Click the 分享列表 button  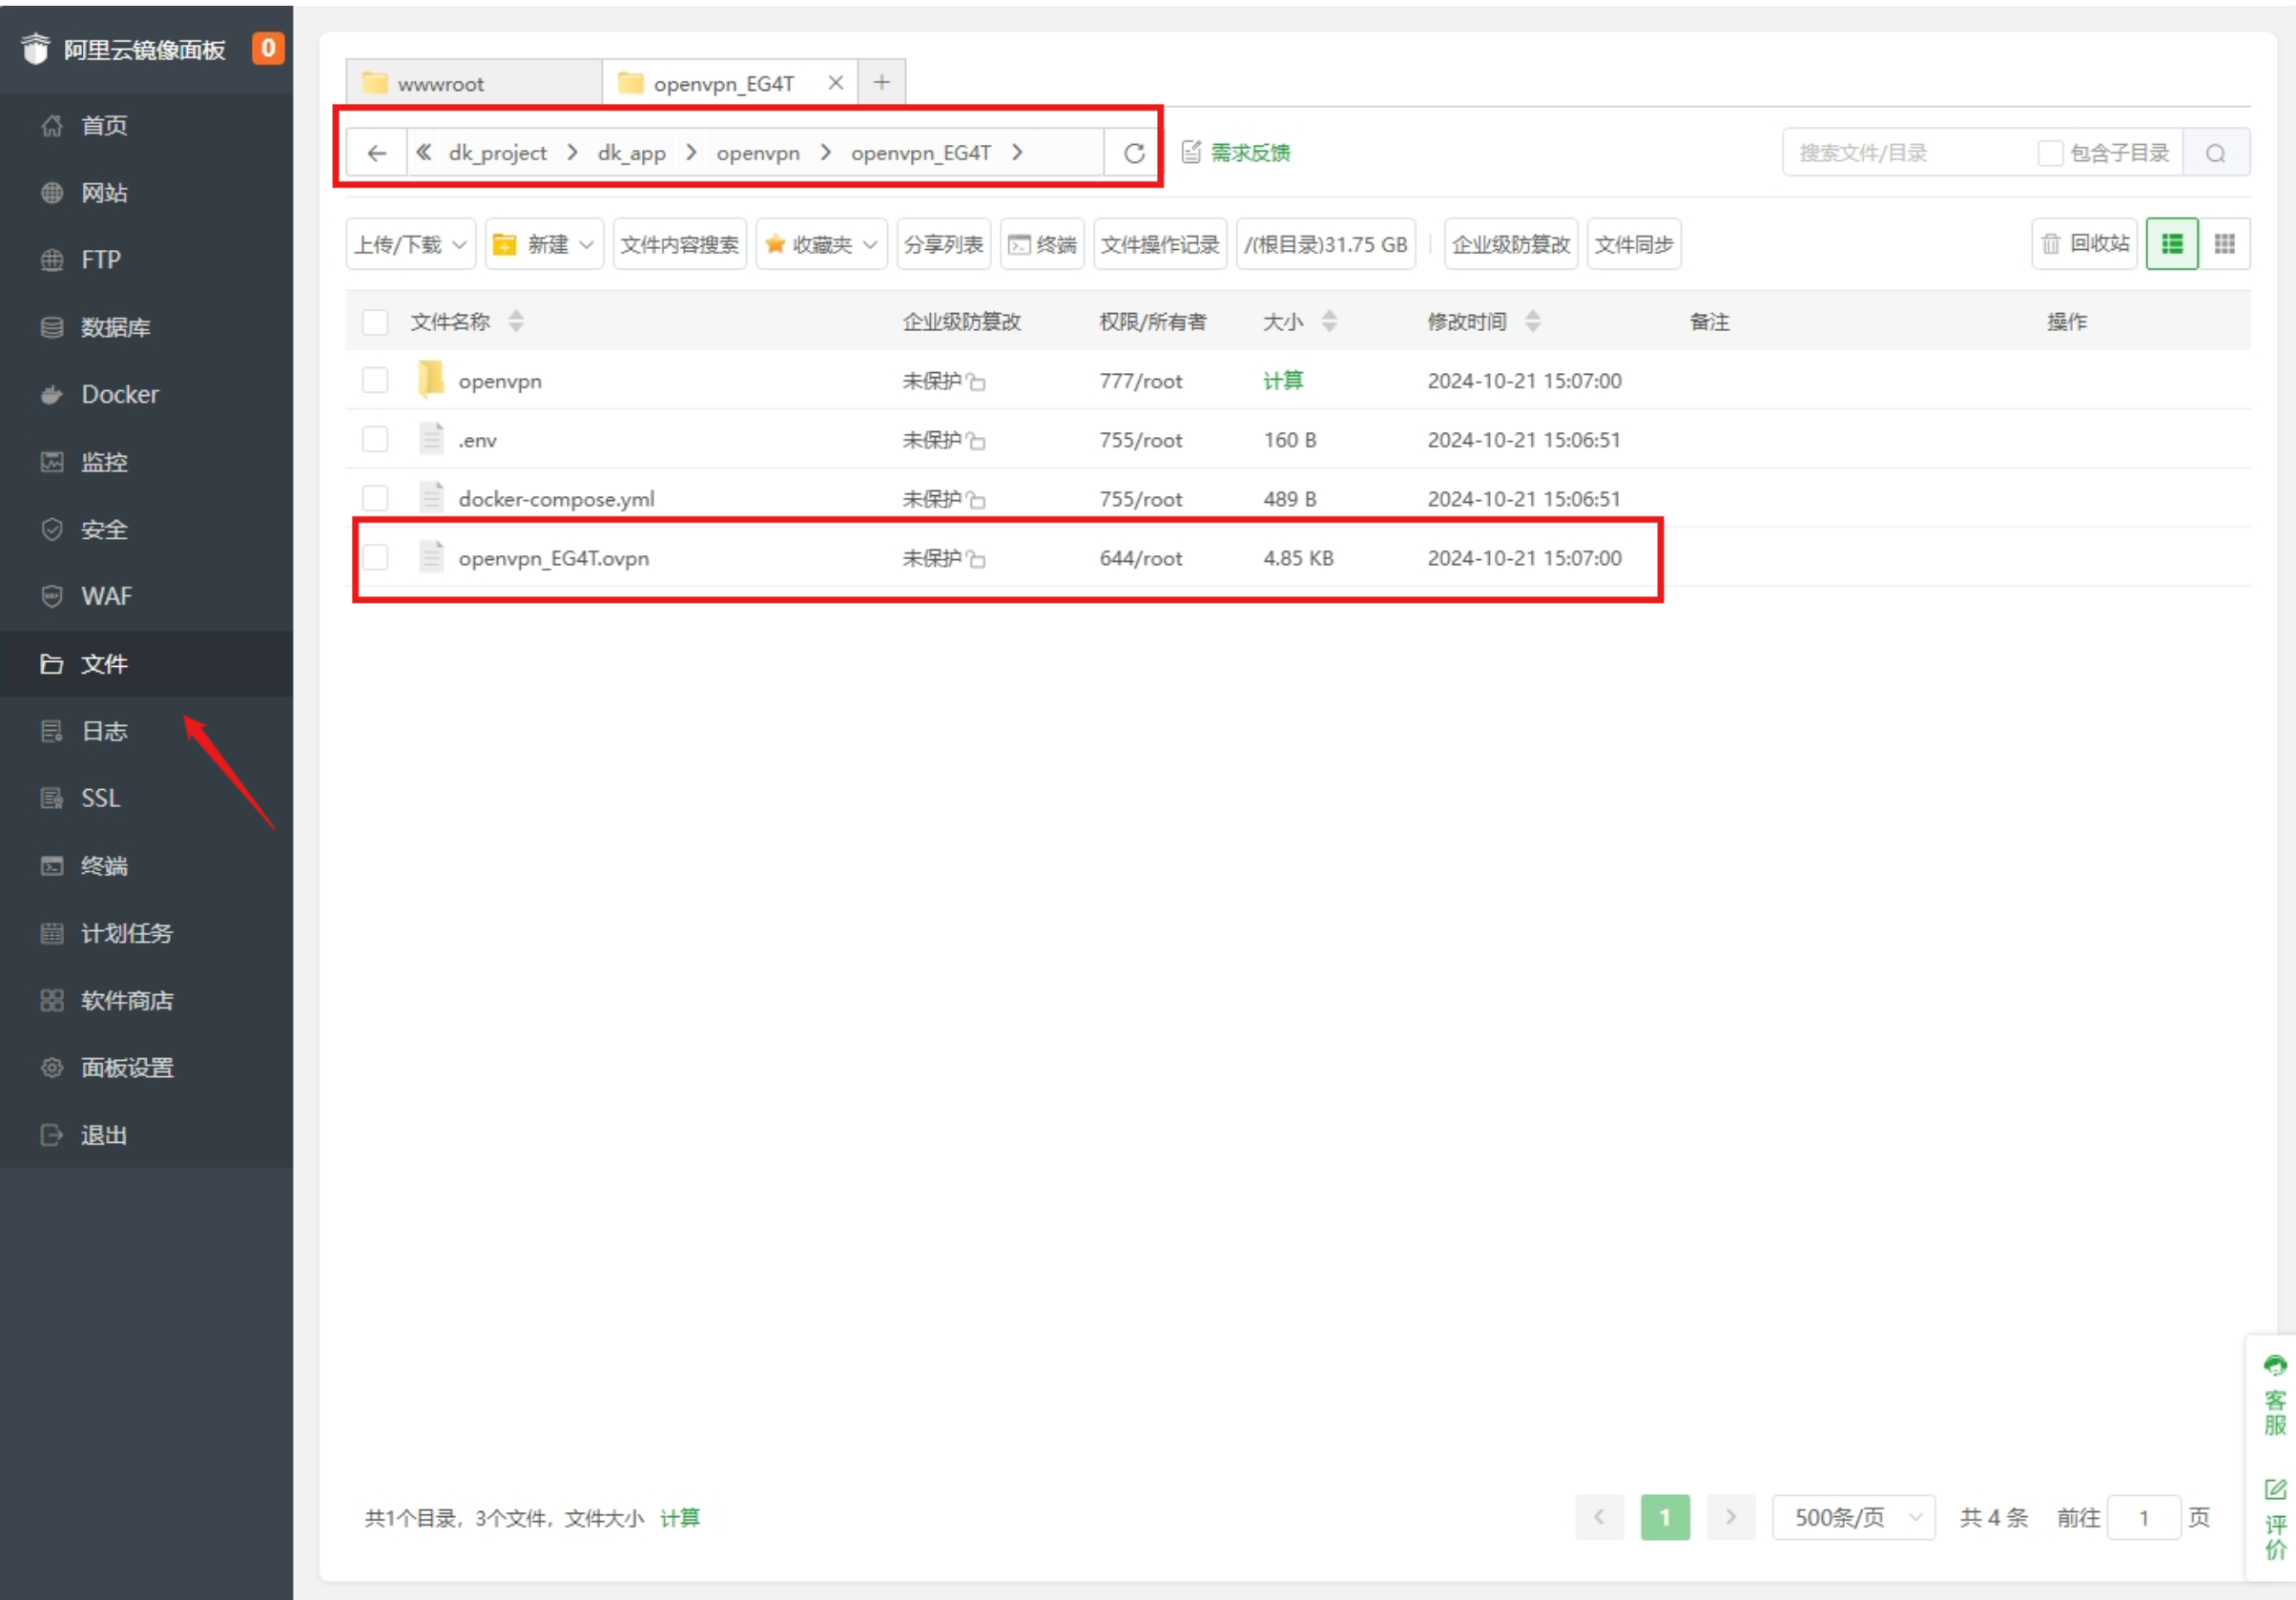[943, 244]
